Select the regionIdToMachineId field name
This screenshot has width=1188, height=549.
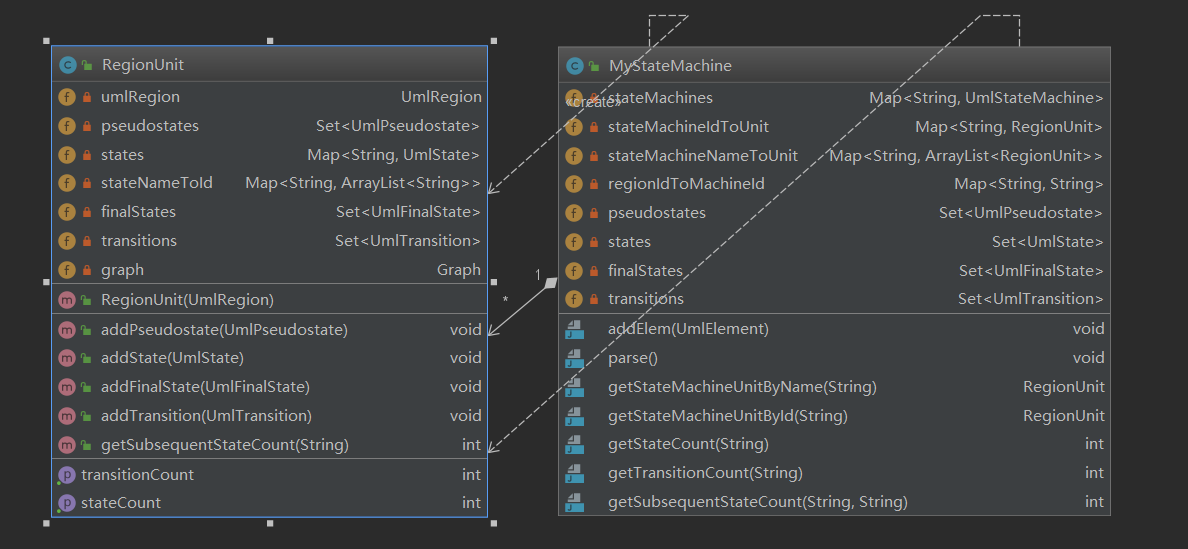click(x=686, y=184)
